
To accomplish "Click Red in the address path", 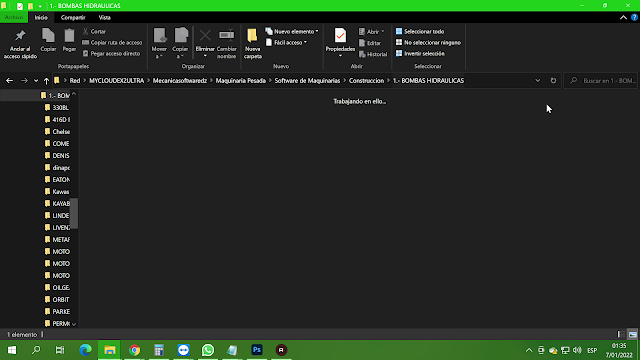I will [x=75, y=81].
